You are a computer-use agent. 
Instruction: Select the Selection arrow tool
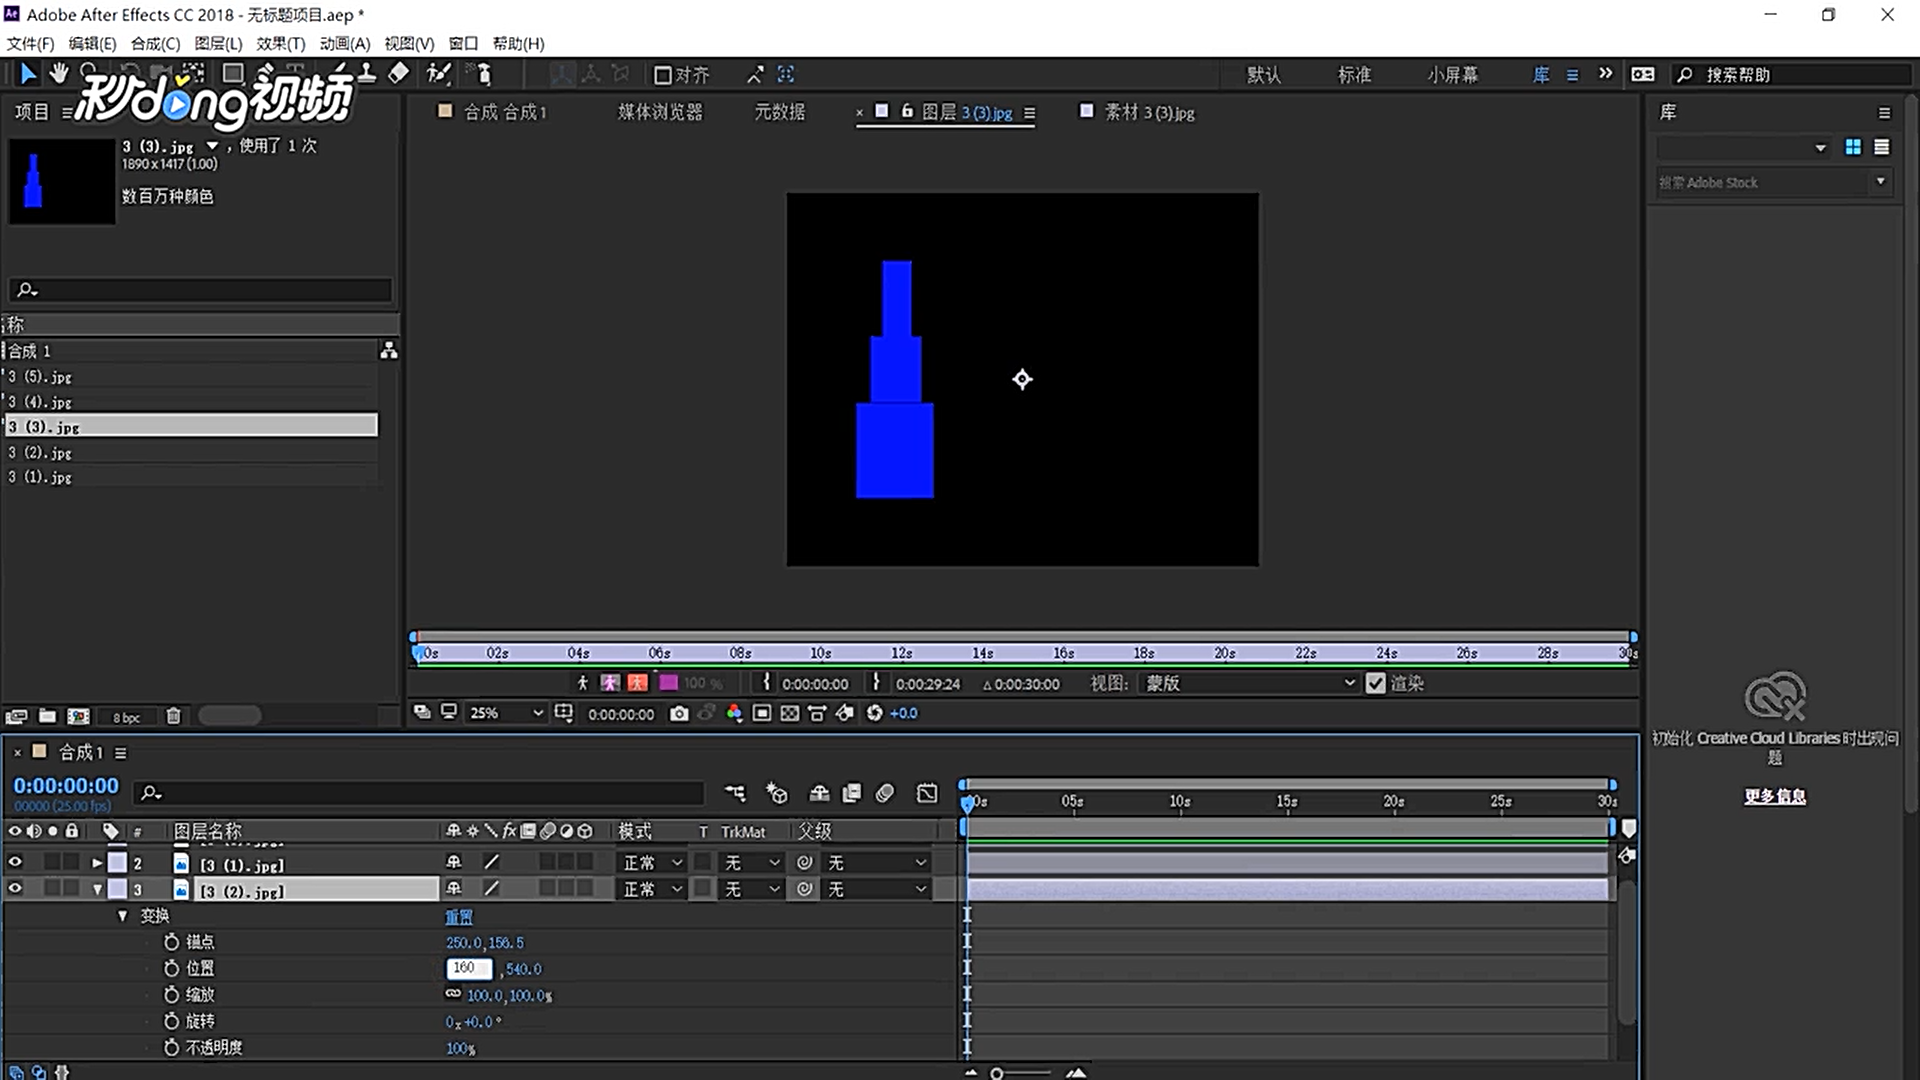tap(27, 74)
